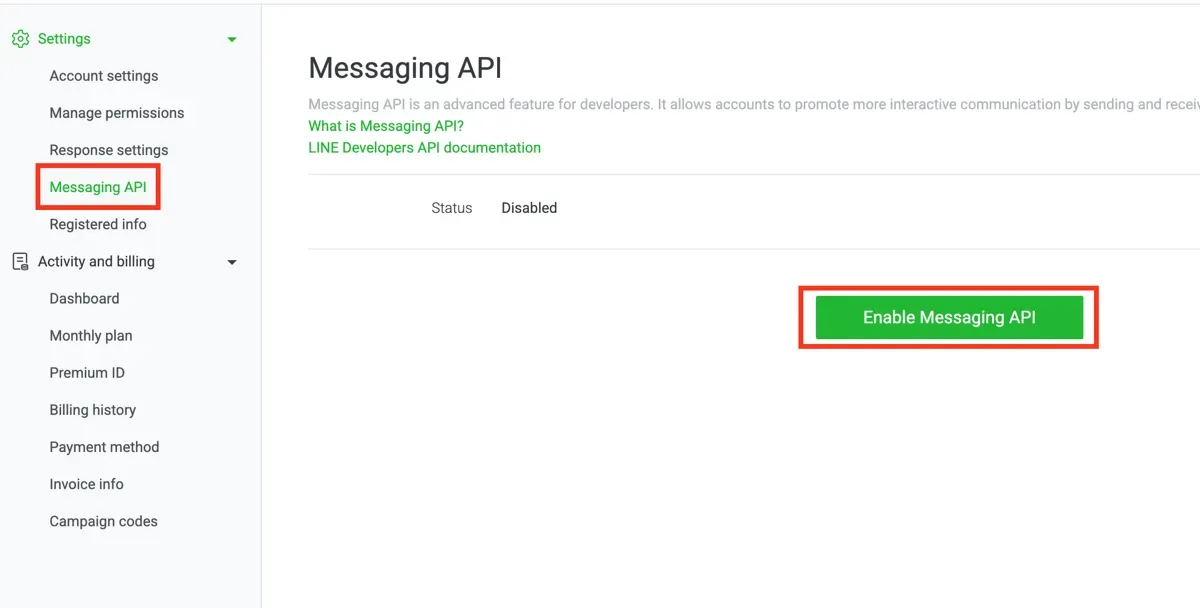Collapse the Settings section

[231, 38]
